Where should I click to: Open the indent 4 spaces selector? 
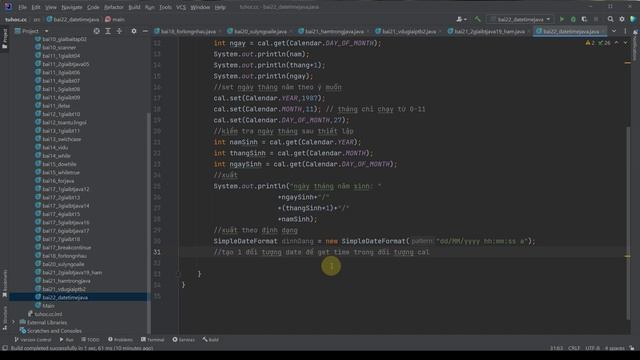[615, 348]
